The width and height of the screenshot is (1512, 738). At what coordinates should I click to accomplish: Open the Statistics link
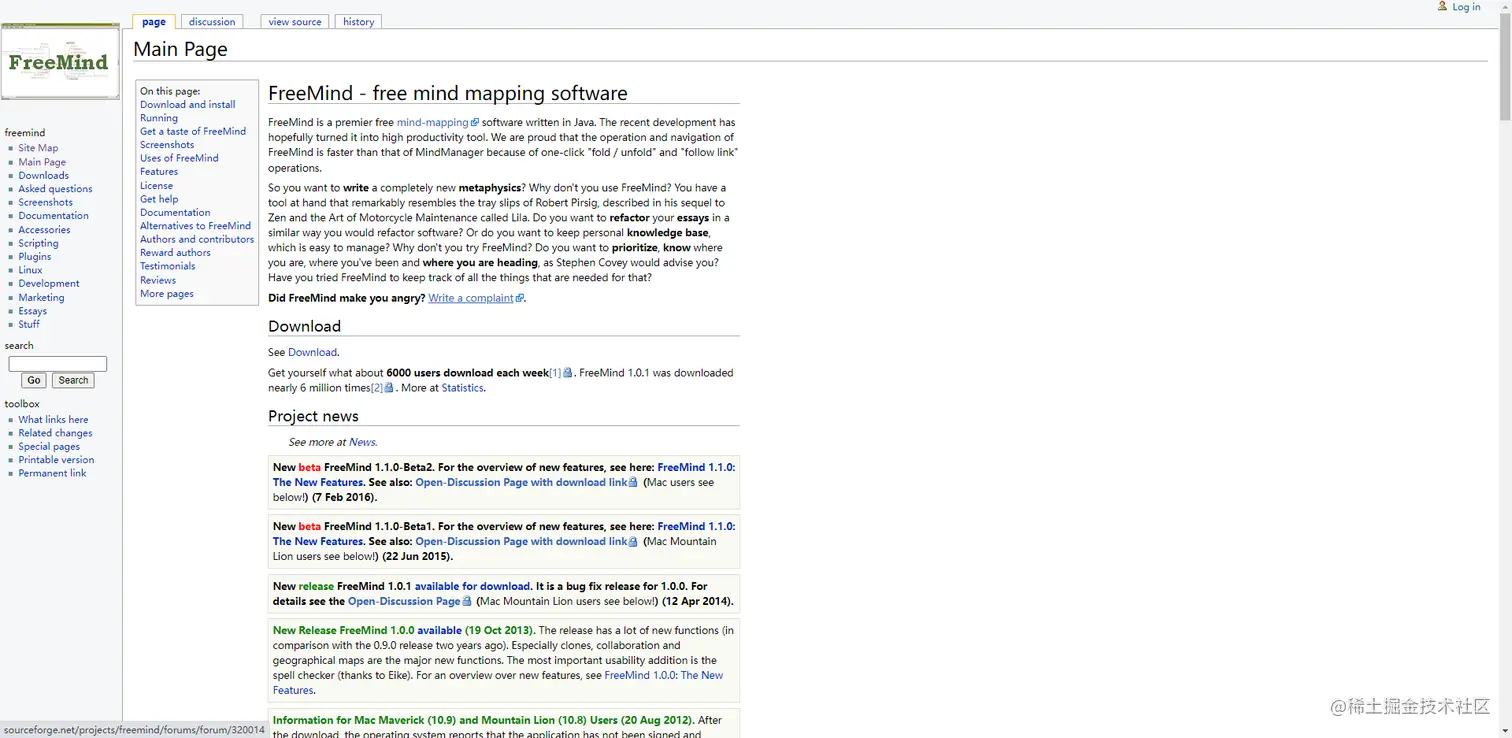[463, 388]
